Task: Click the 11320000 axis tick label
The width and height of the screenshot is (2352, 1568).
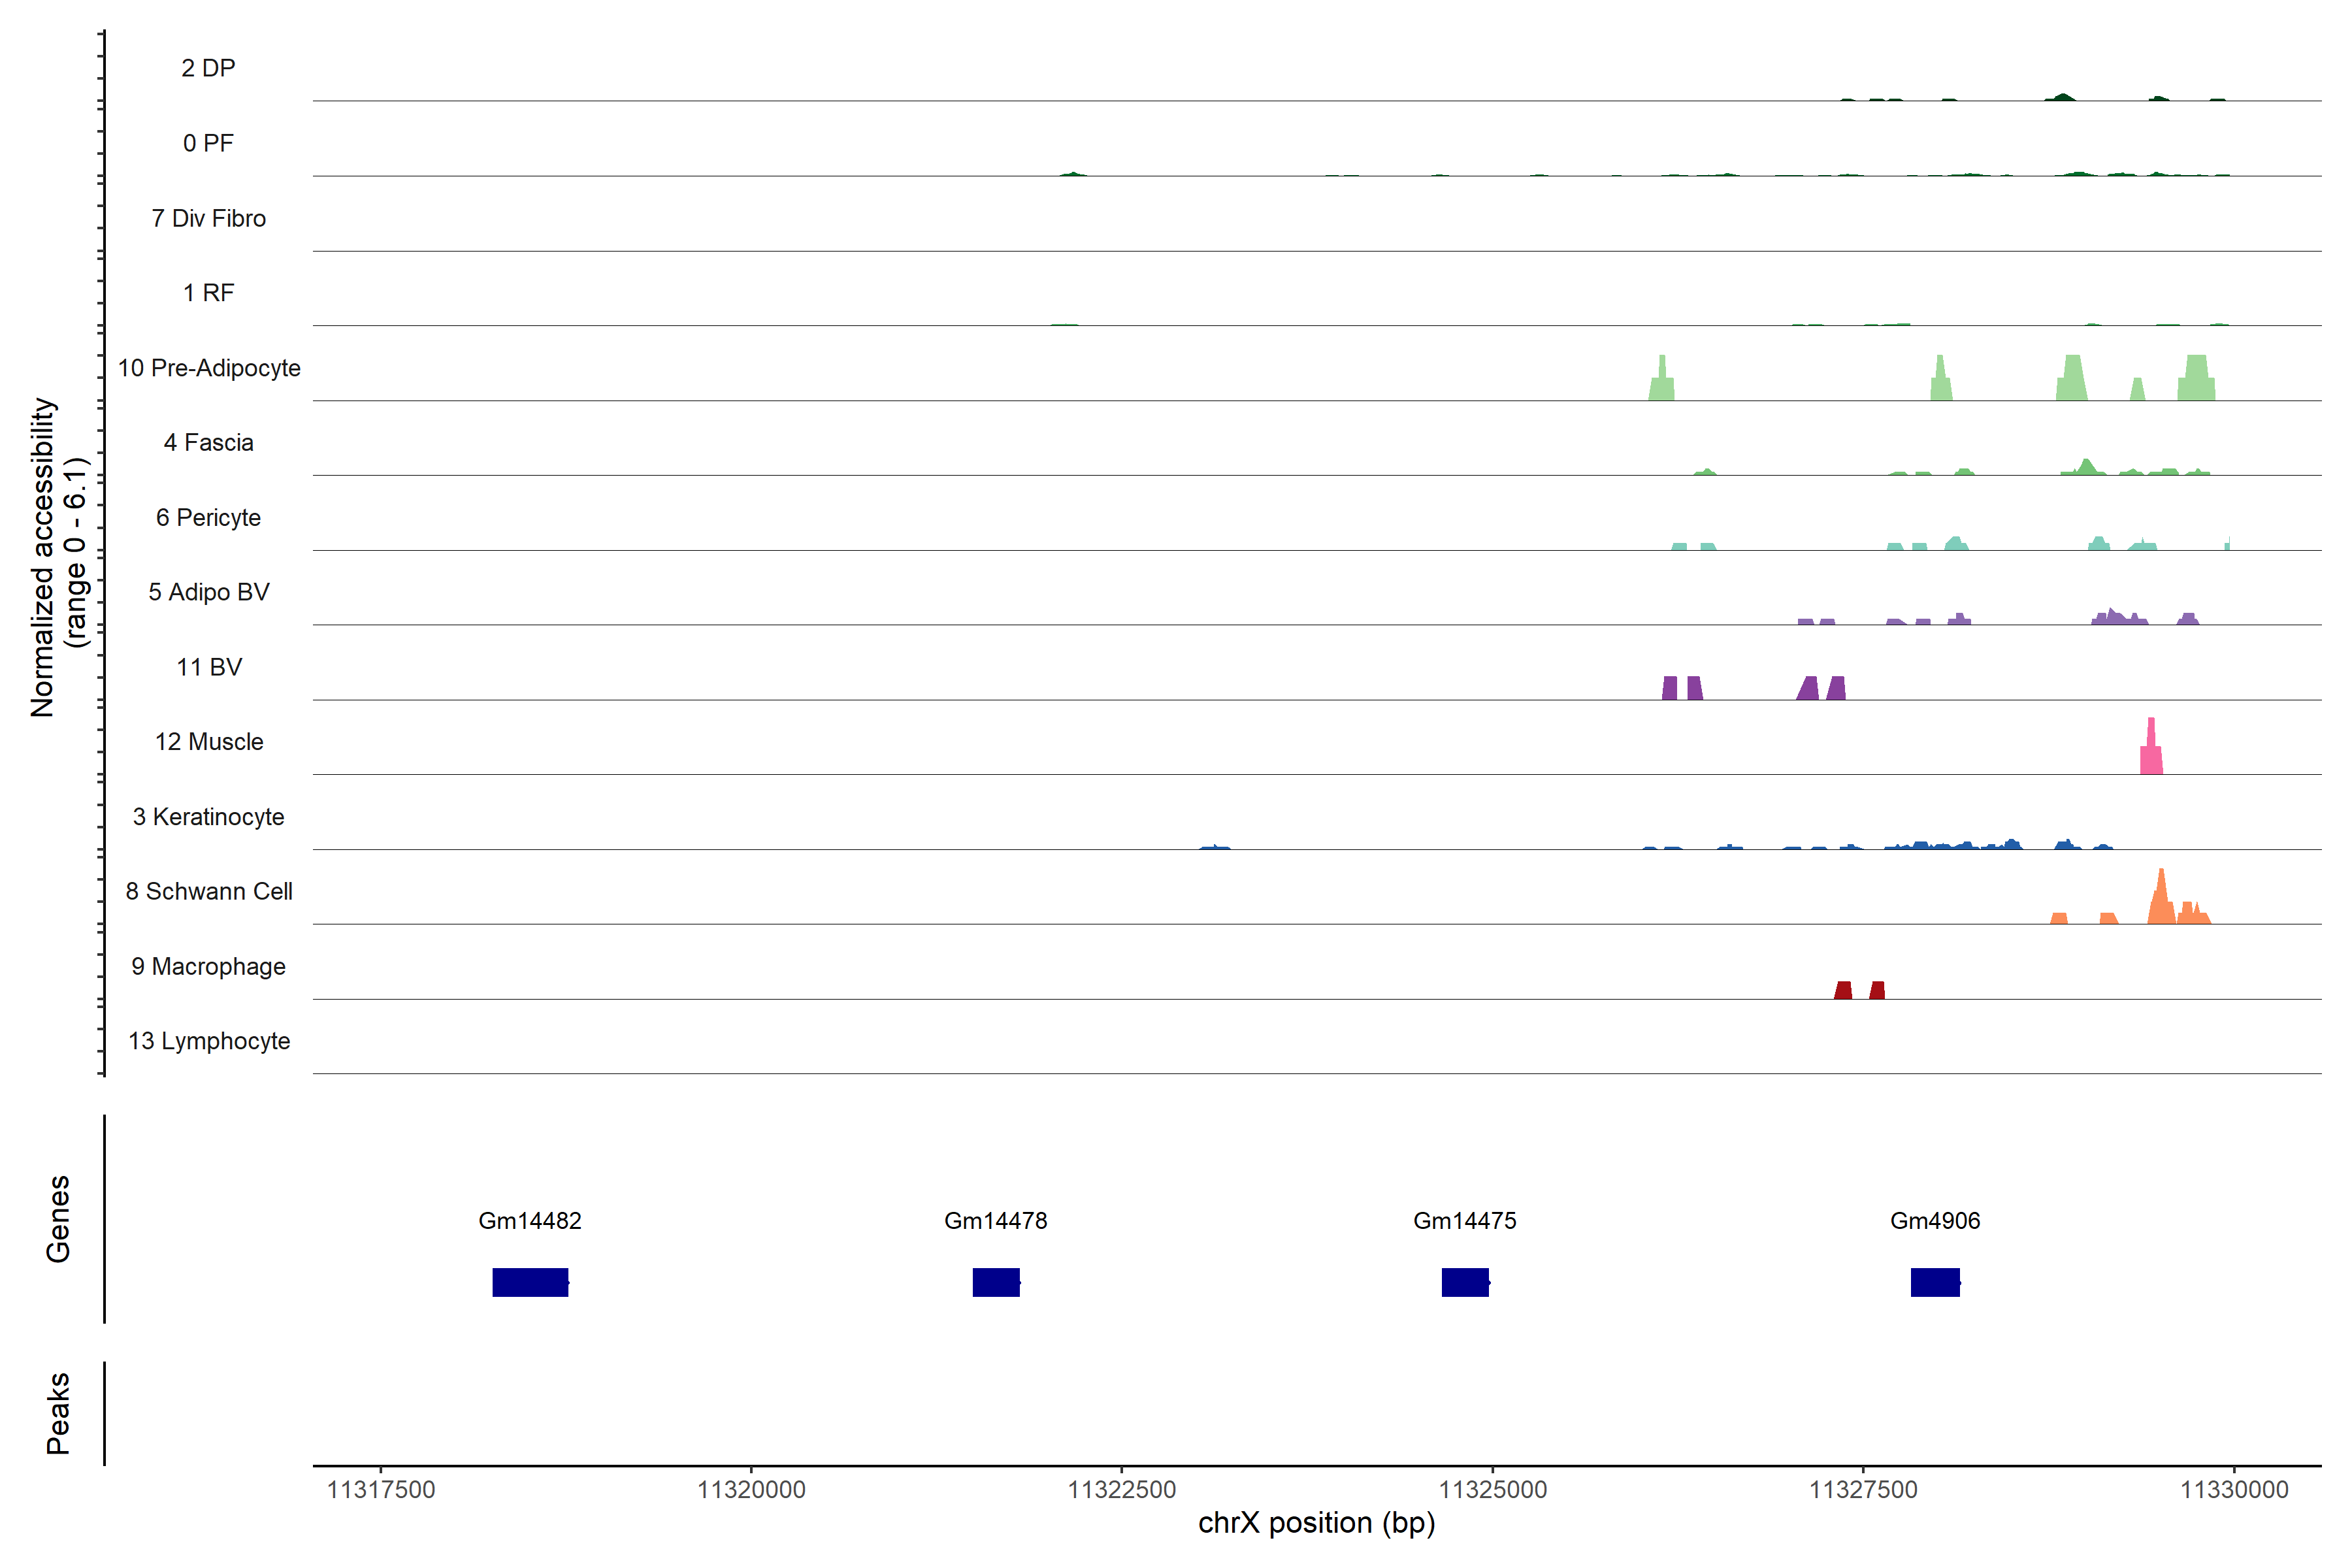Action: pyautogui.click(x=751, y=1490)
